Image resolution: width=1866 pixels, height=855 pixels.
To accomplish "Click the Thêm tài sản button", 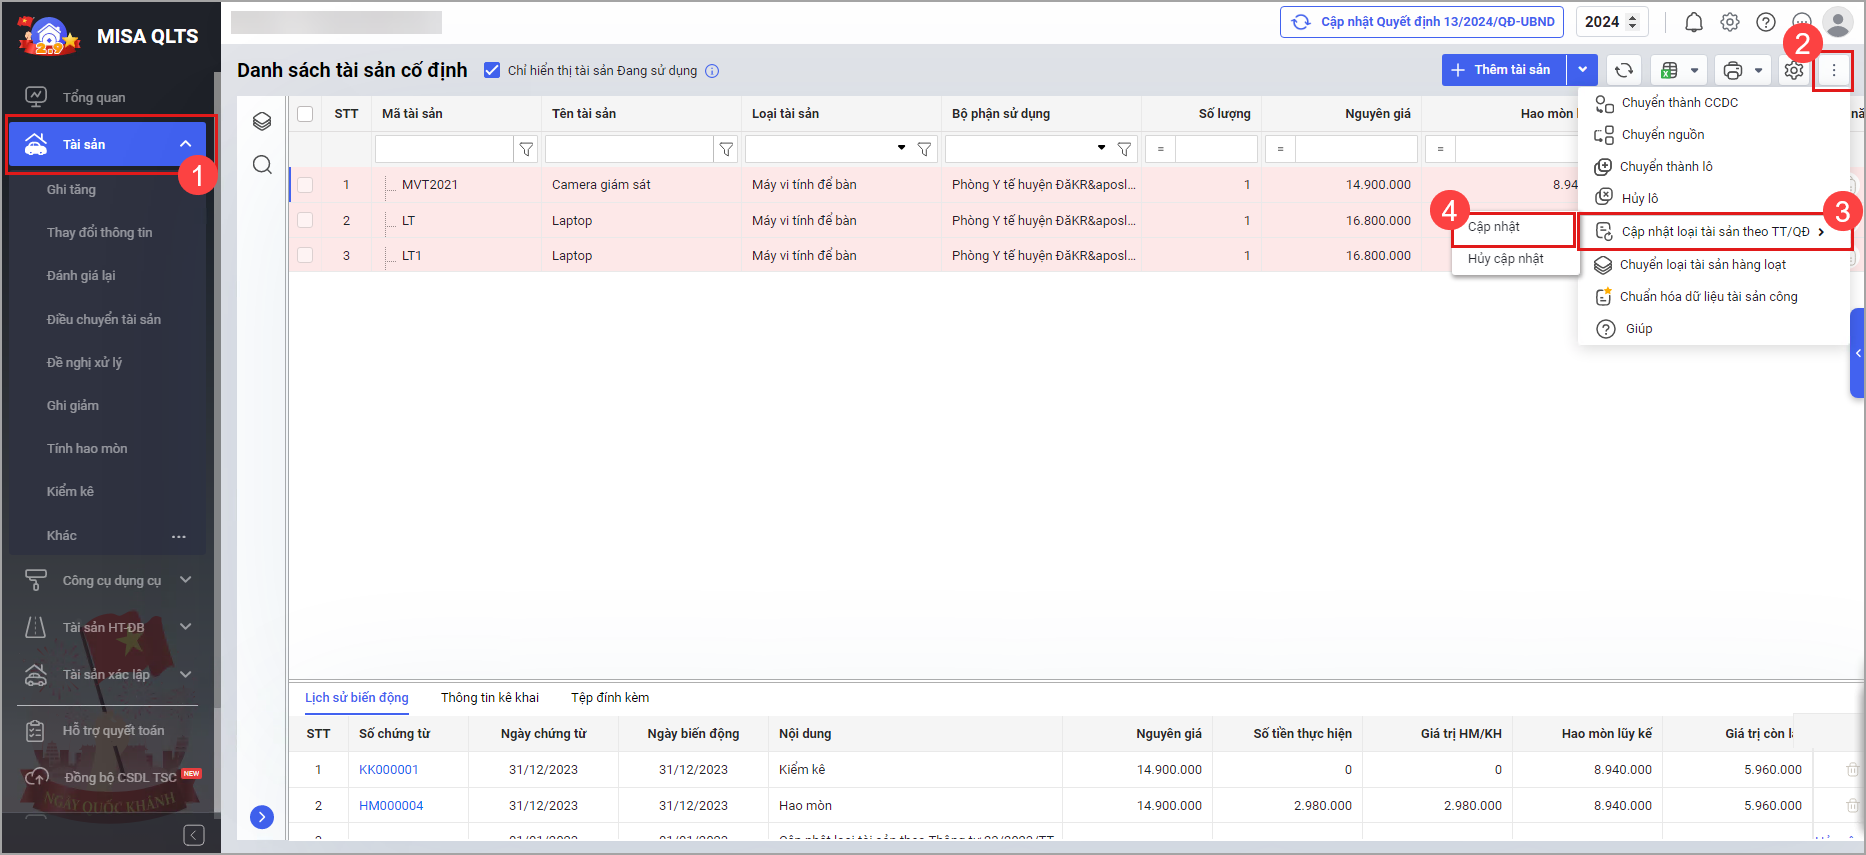I will click(1503, 70).
